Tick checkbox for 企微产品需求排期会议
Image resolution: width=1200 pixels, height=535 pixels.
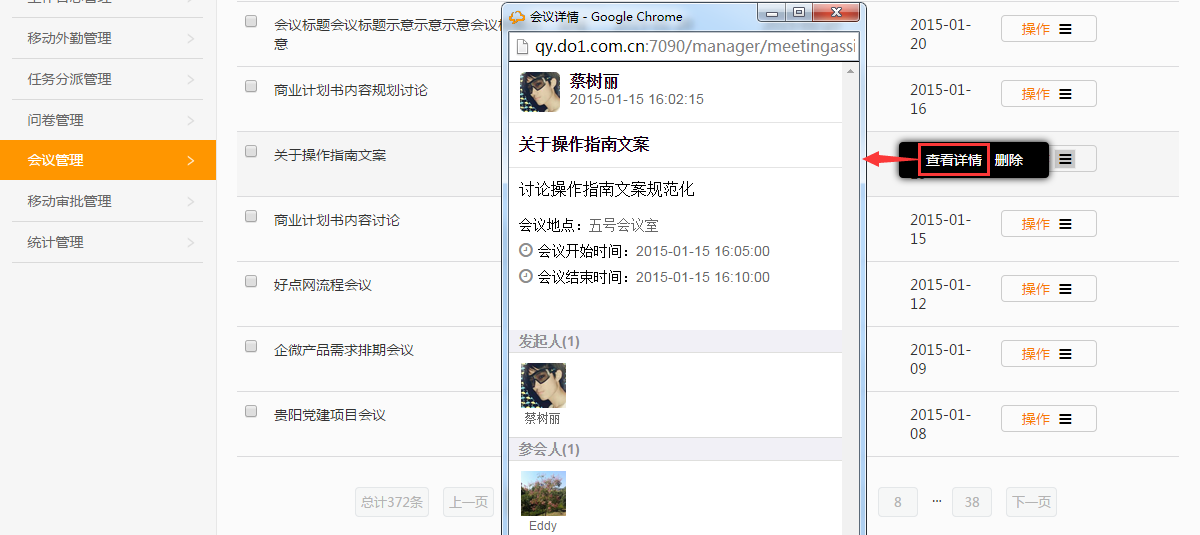251,346
